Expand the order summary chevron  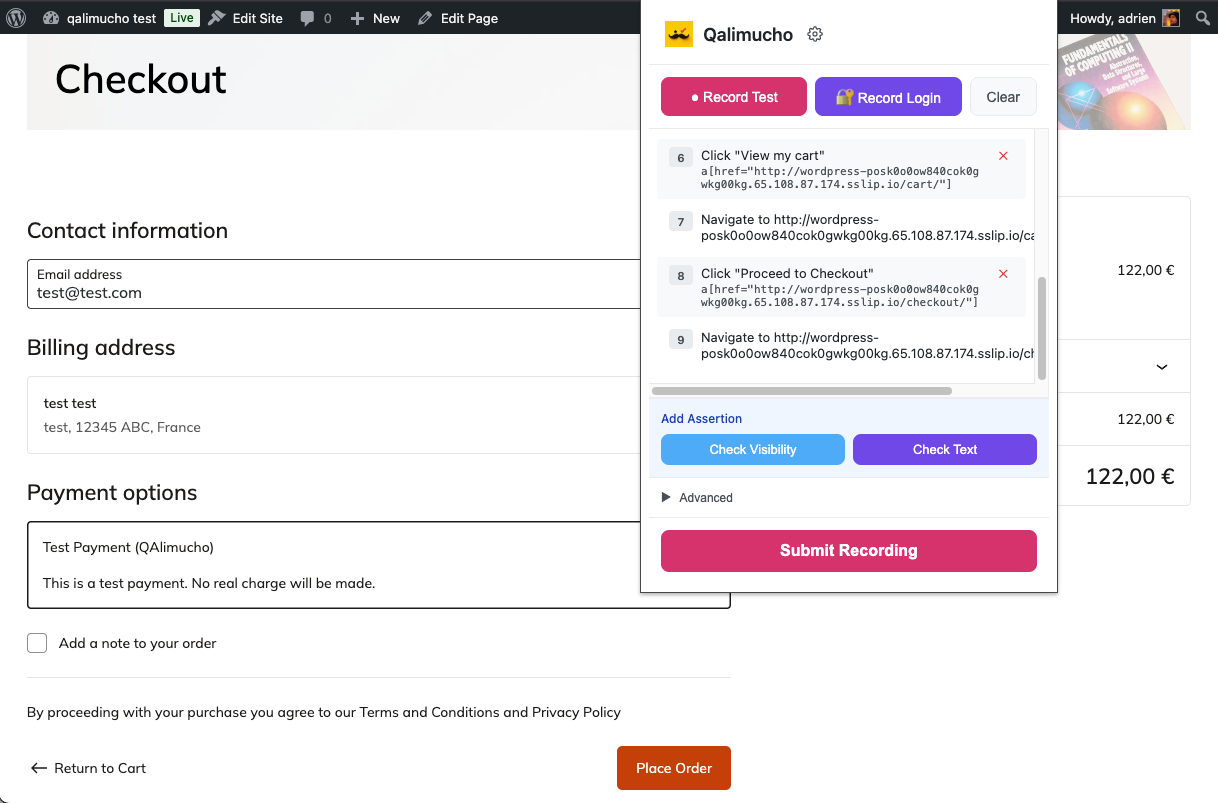tap(1161, 366)
